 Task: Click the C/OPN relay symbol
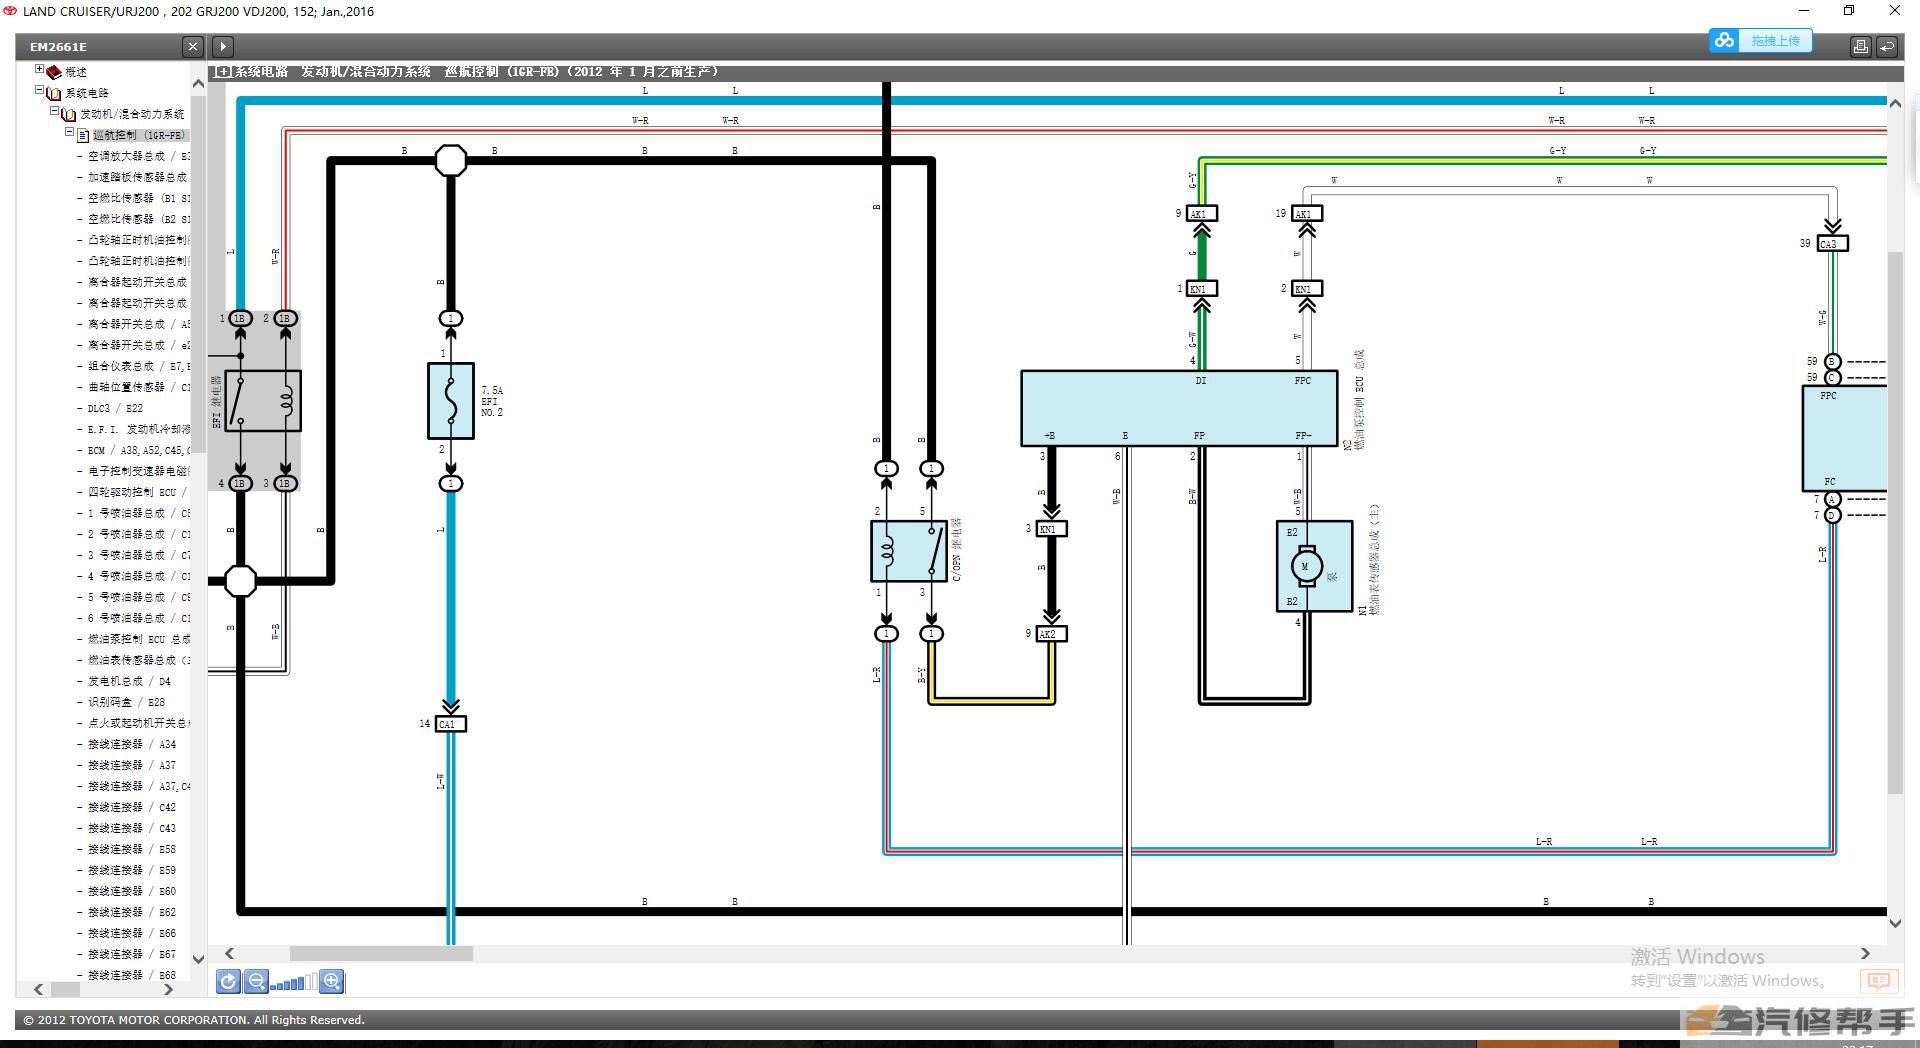click(909, 551)
